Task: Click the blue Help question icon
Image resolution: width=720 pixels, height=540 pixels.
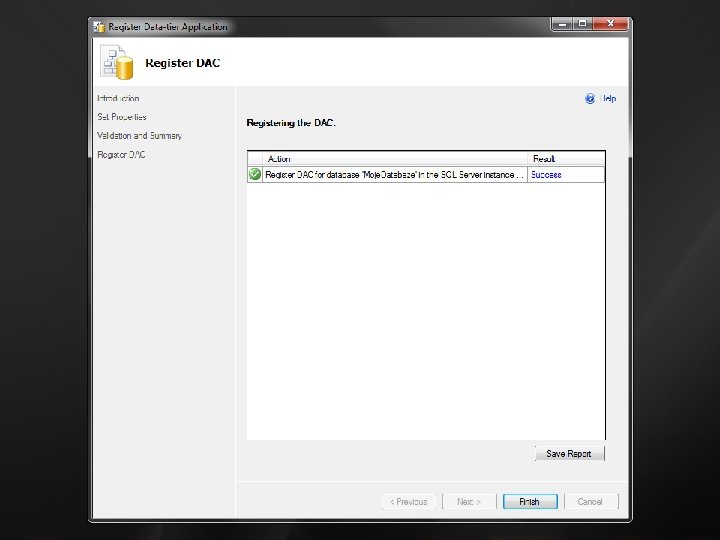Action: click(590, 98)
